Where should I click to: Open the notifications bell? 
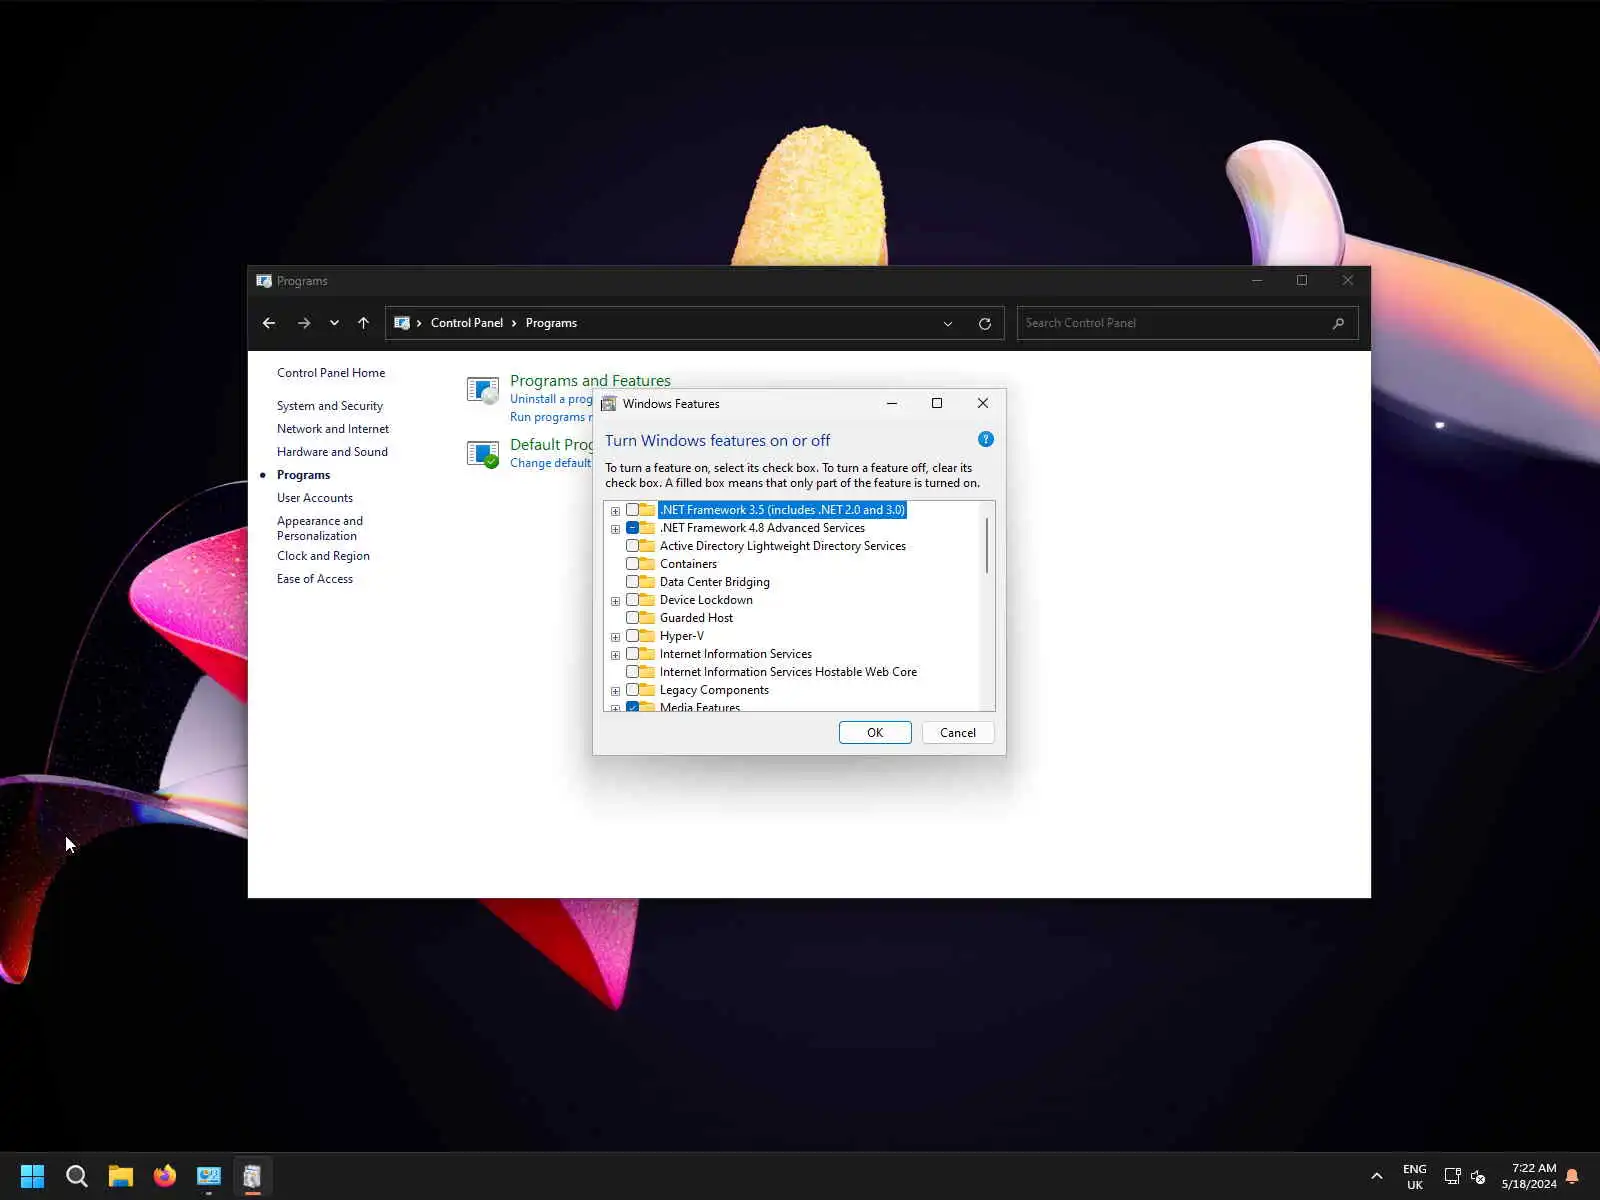tap(1572, 1176)
